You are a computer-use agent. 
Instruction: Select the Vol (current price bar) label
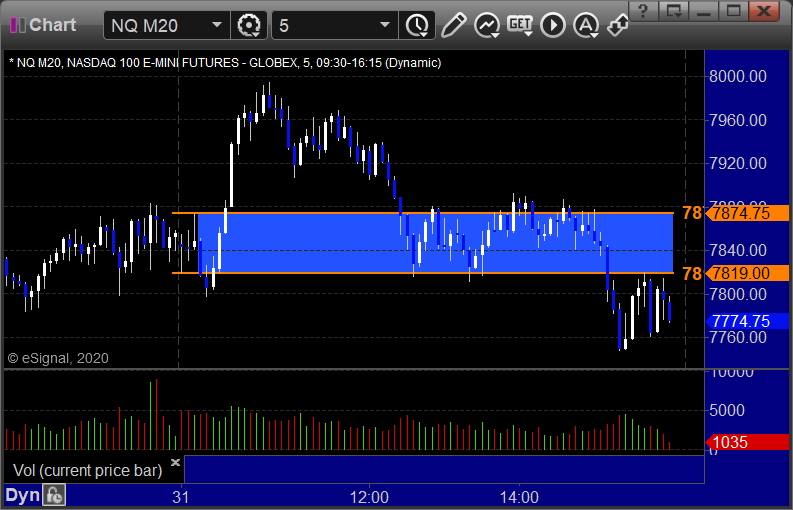tap(87, 471)
